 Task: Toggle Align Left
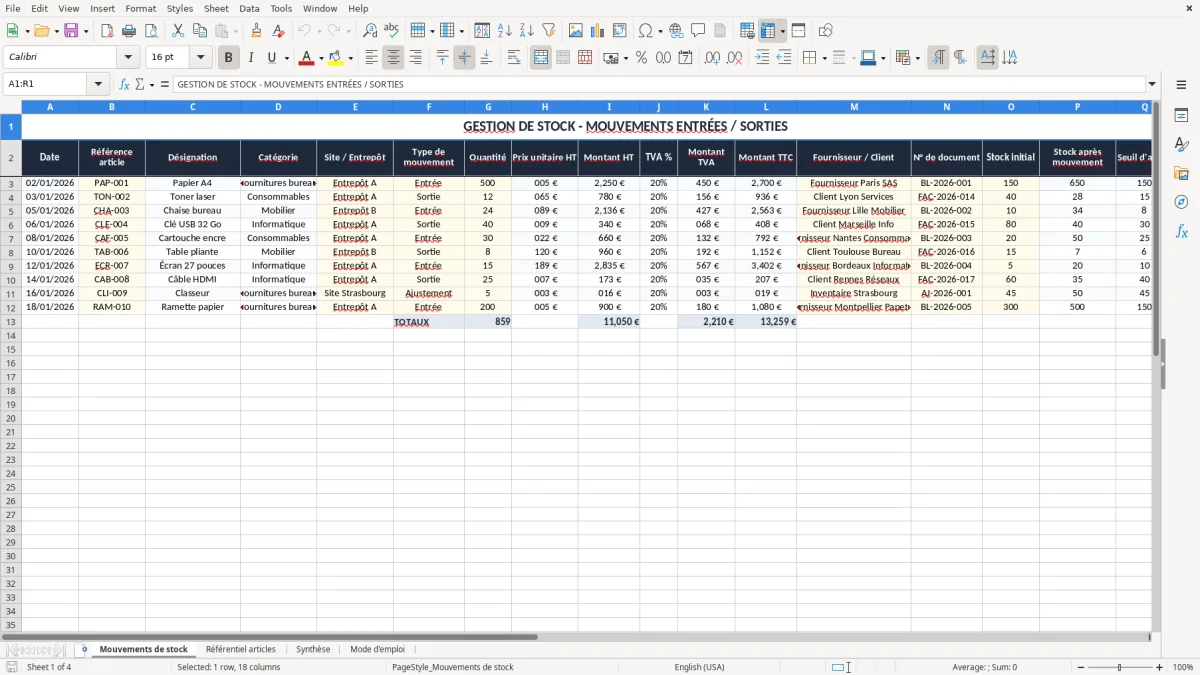372,58
